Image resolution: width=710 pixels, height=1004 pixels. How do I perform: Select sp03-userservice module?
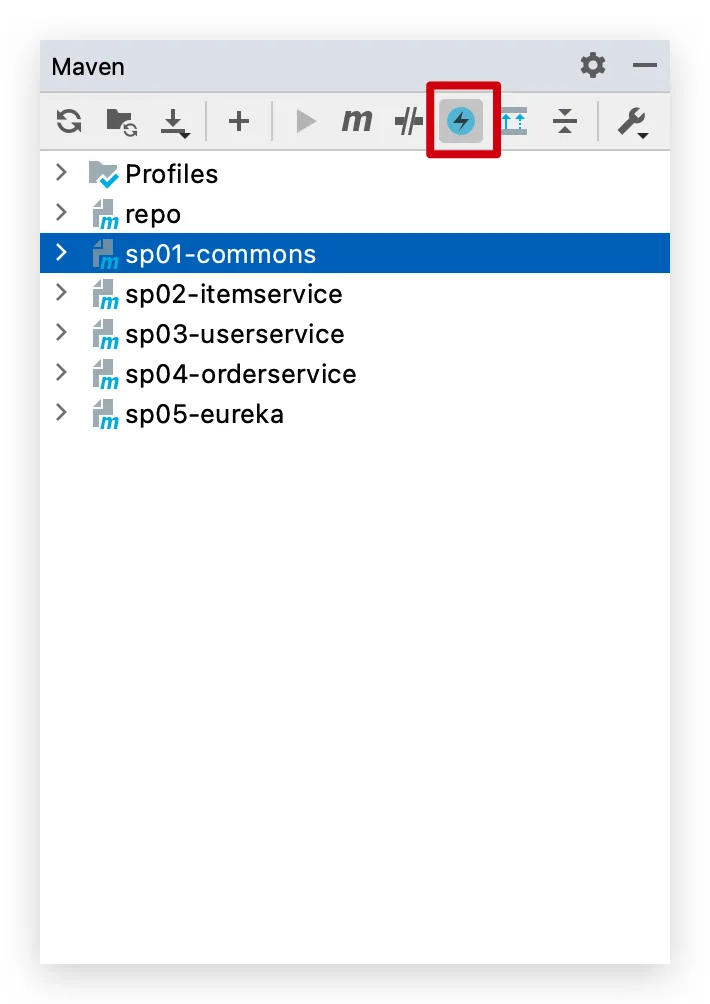click(x=355, y=334)
